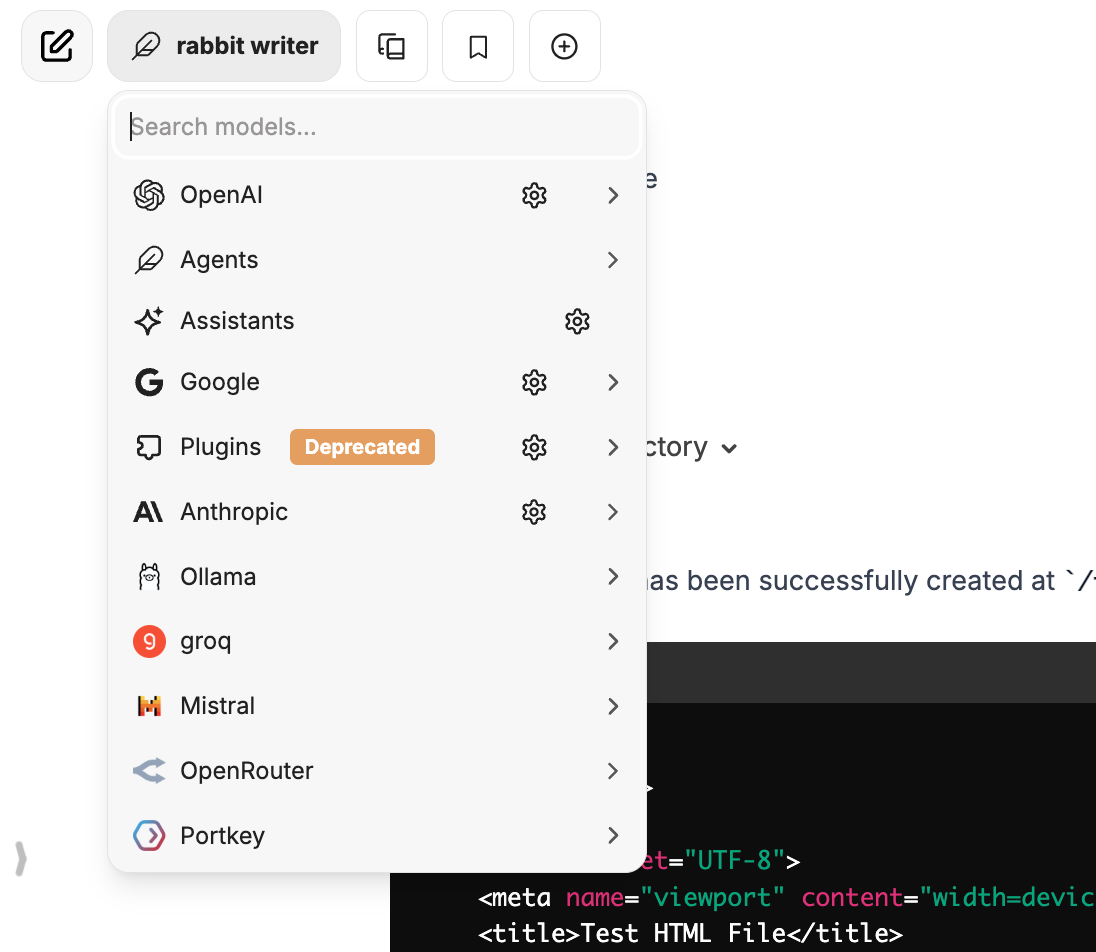This screenshot has width=1096, height=952.
Task: Expand the OpenRouter models chevron
Action: coord(613,771)
